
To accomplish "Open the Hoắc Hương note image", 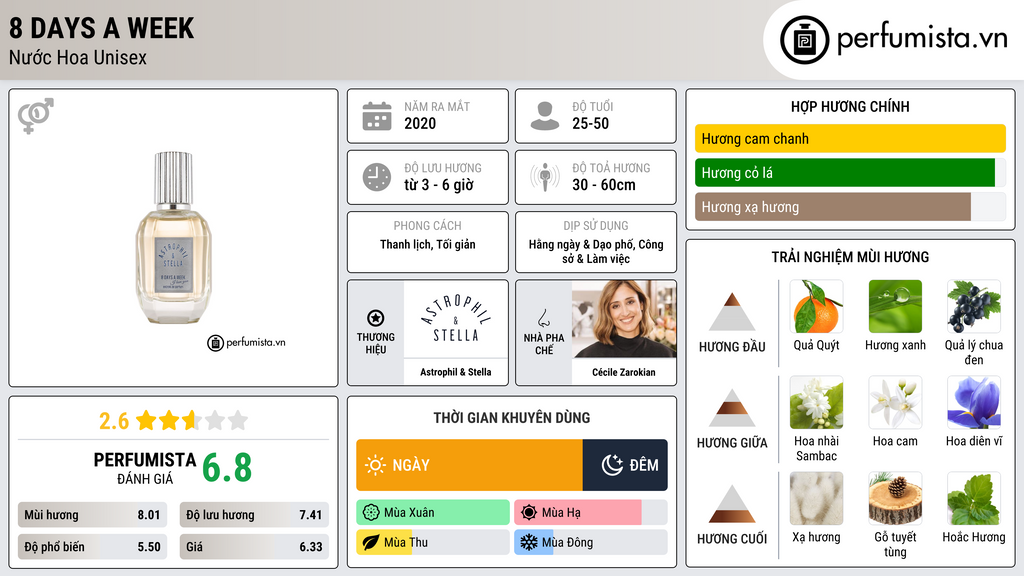I will (974, 498).
